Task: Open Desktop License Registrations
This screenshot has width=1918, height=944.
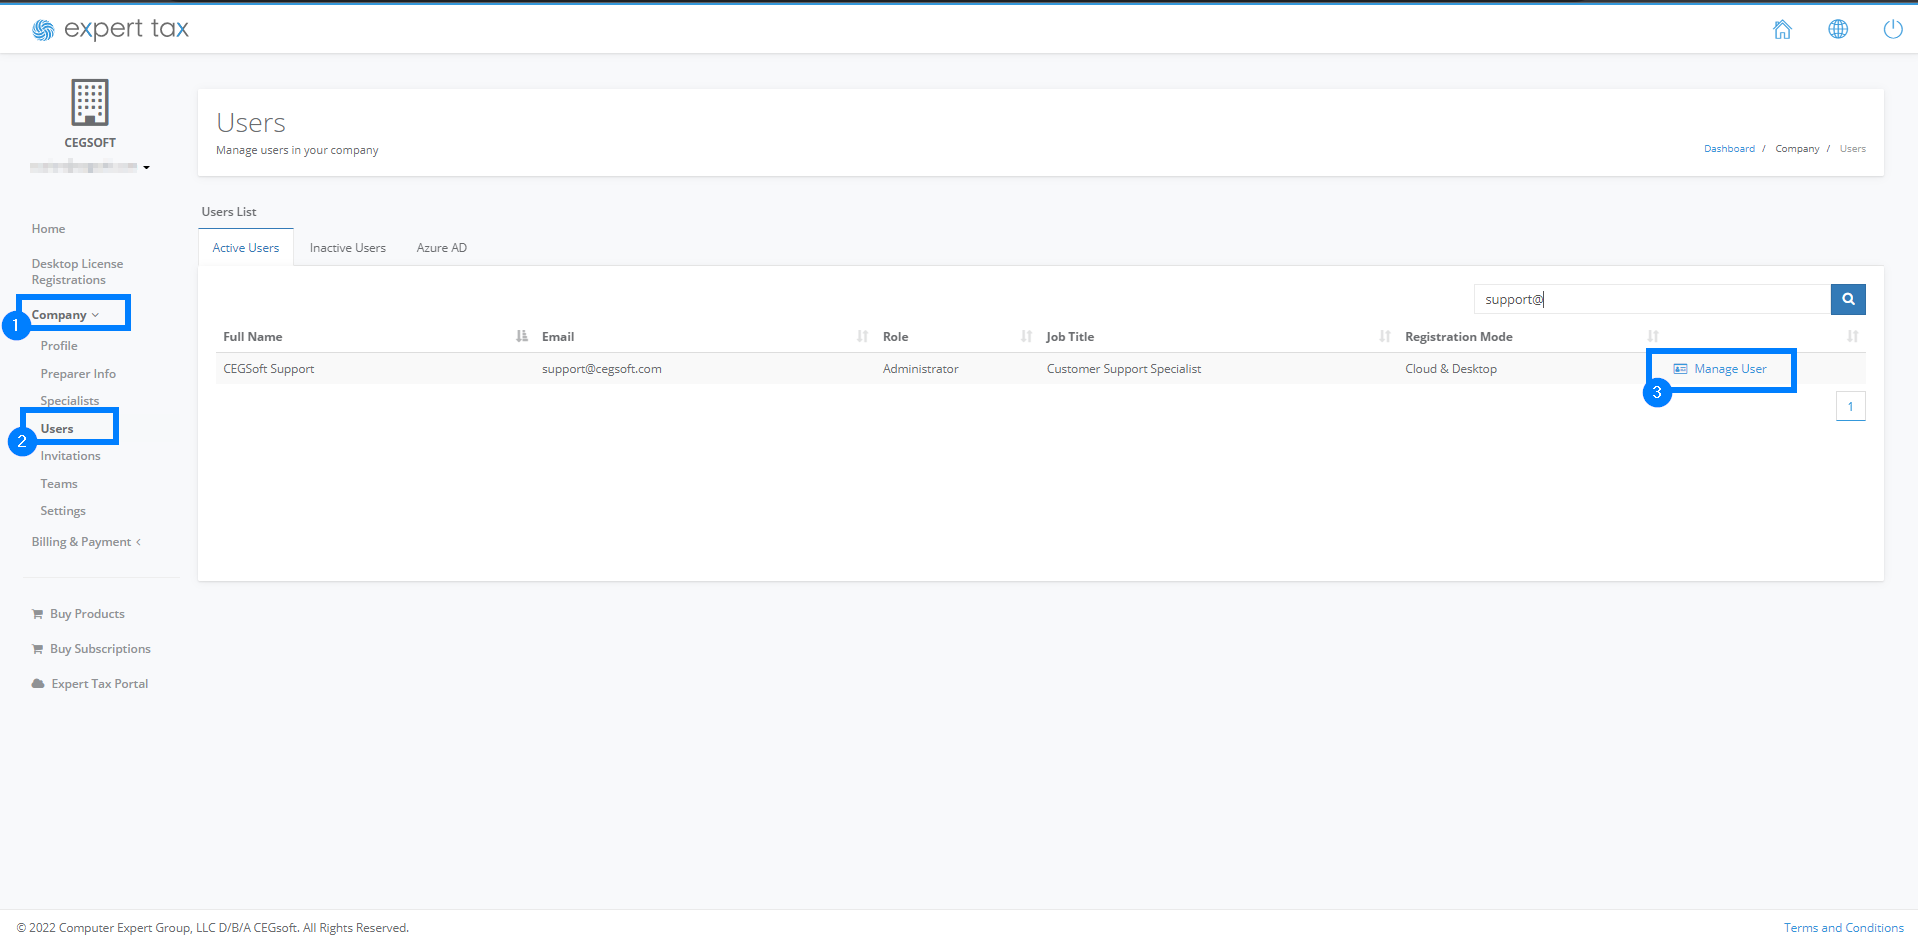Action: (77, 272)
